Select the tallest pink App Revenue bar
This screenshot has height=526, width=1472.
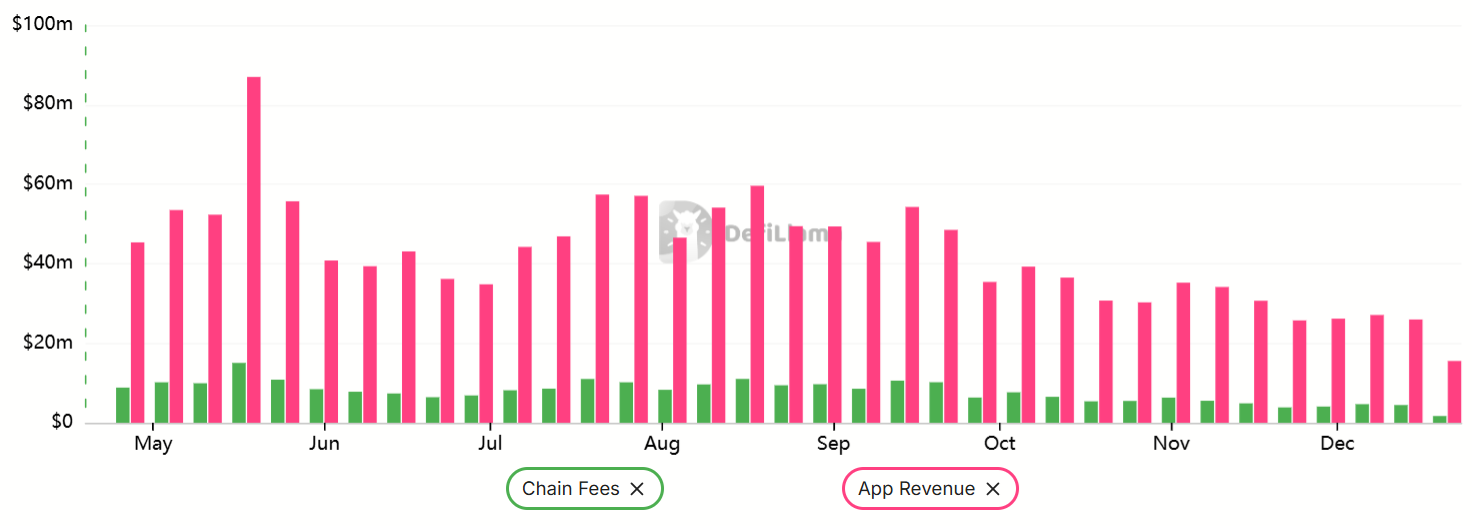pos(254,250)
